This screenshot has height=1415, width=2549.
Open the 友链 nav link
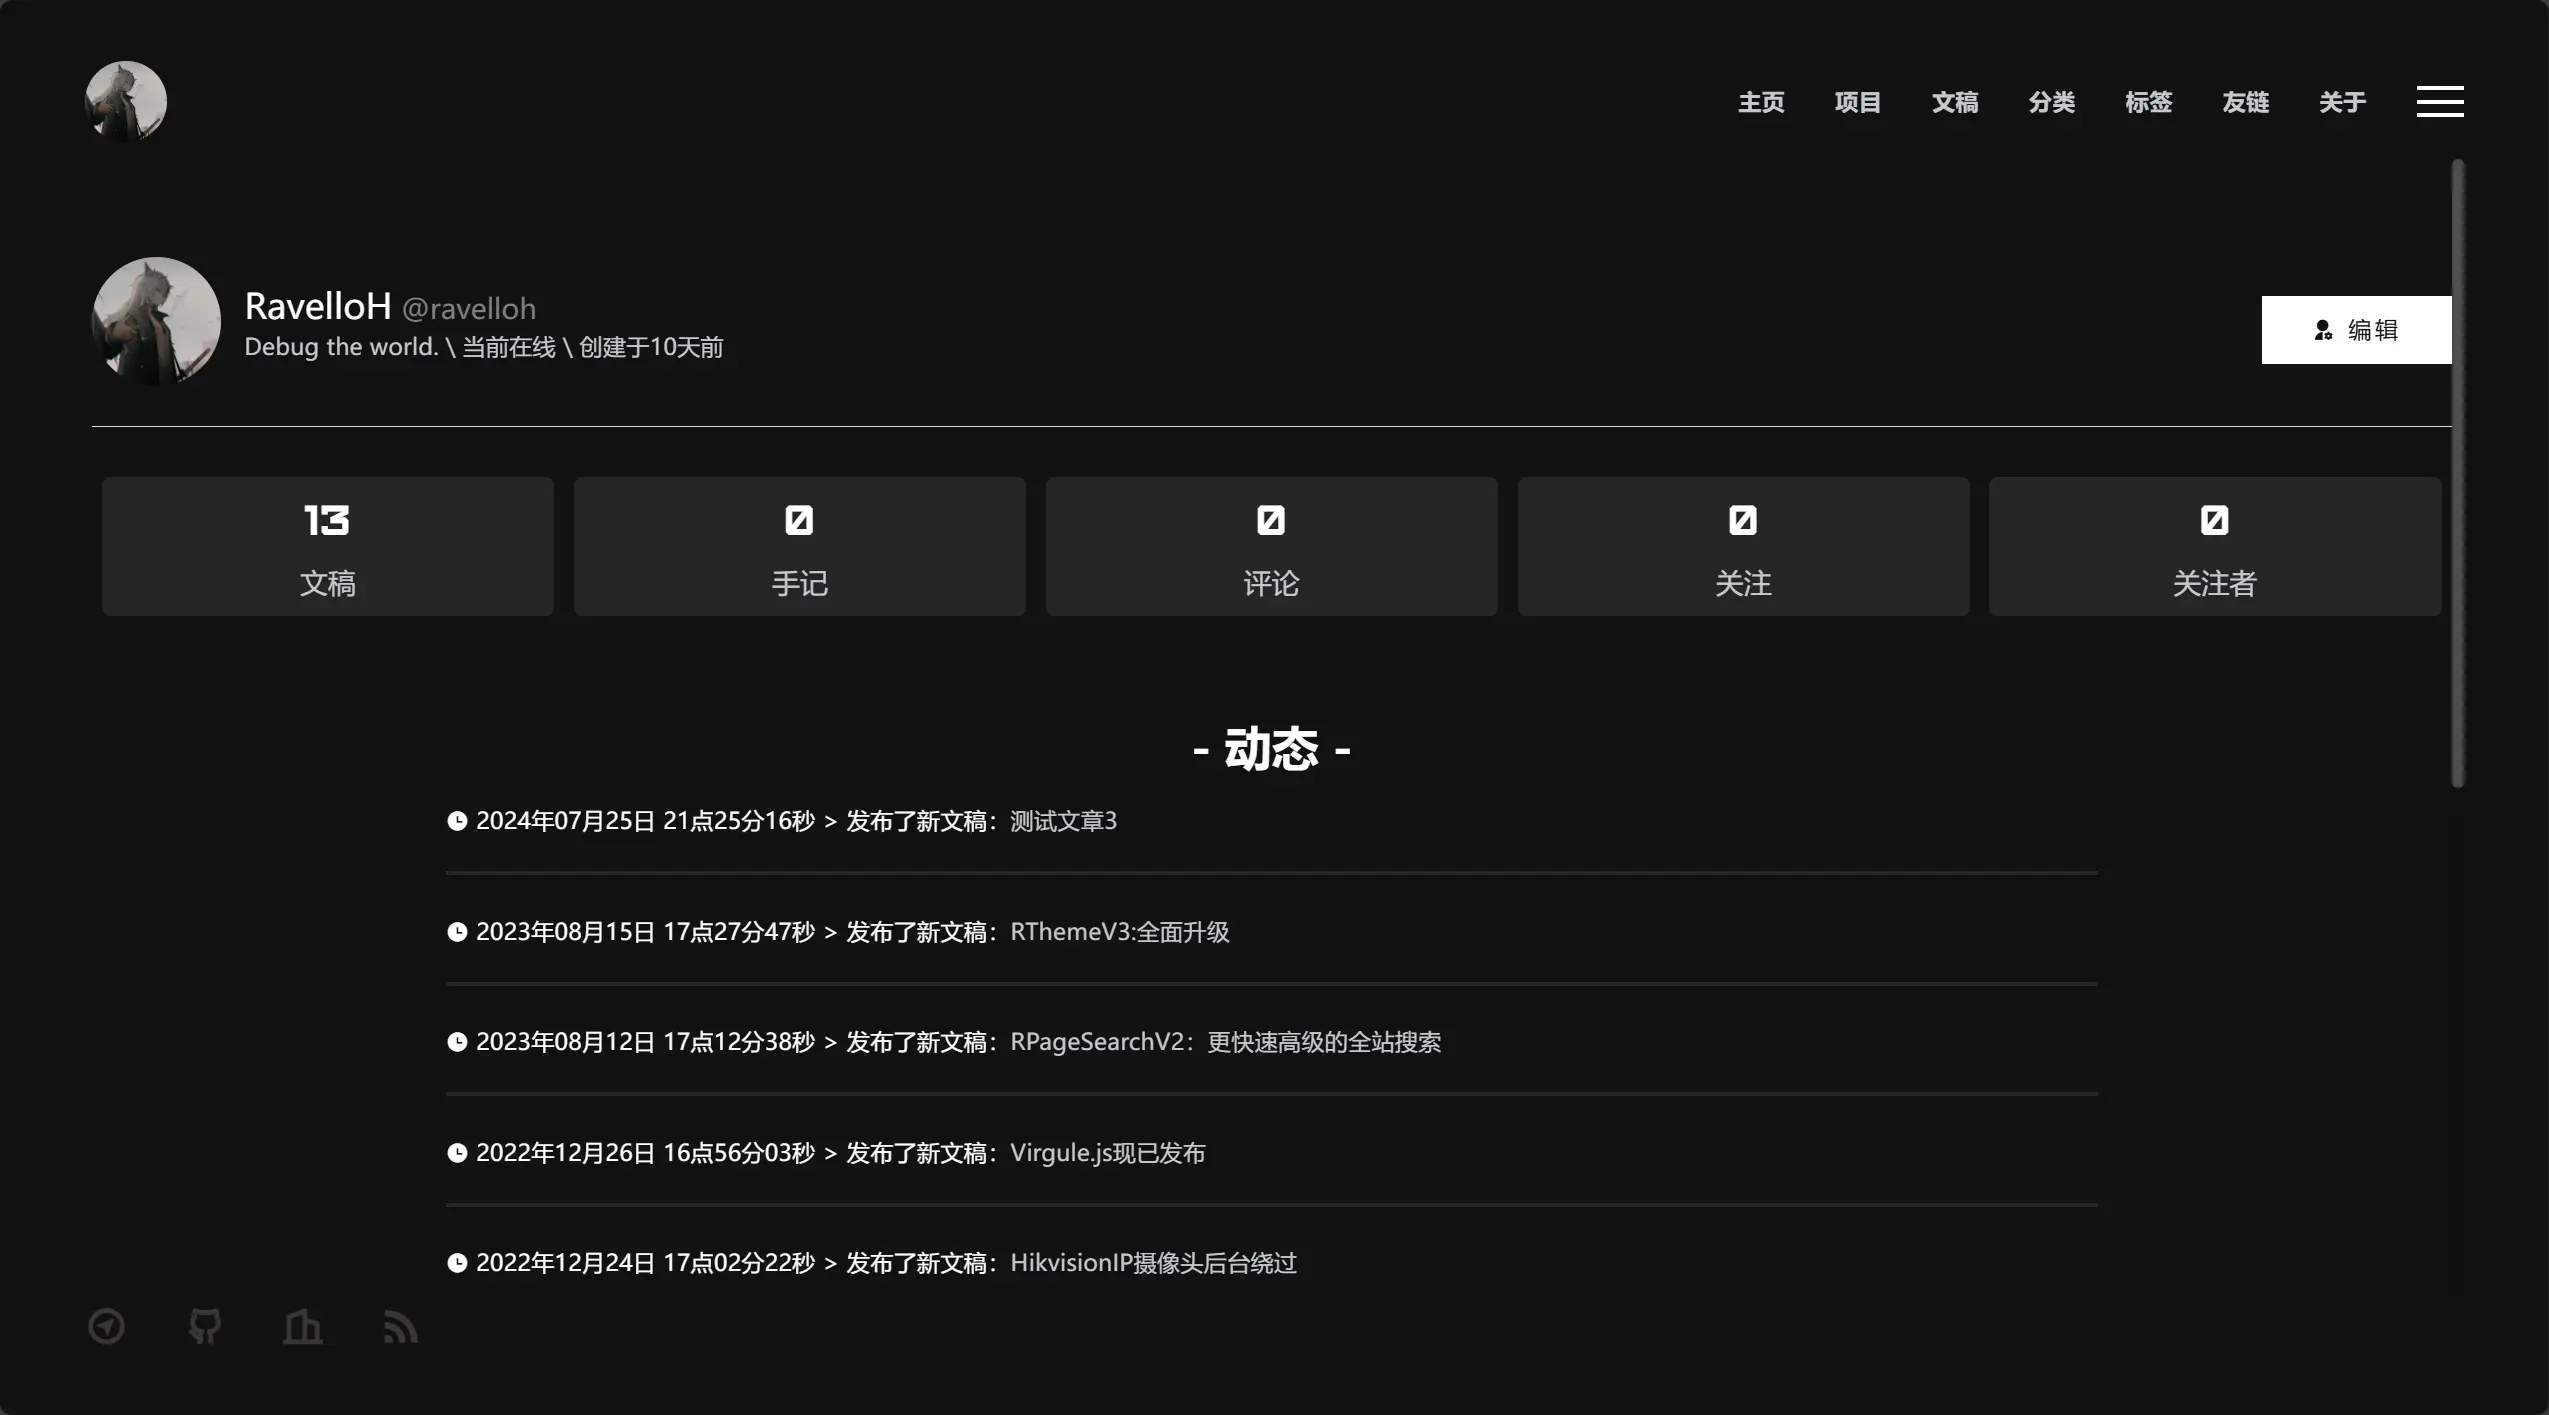point(2245,102)
